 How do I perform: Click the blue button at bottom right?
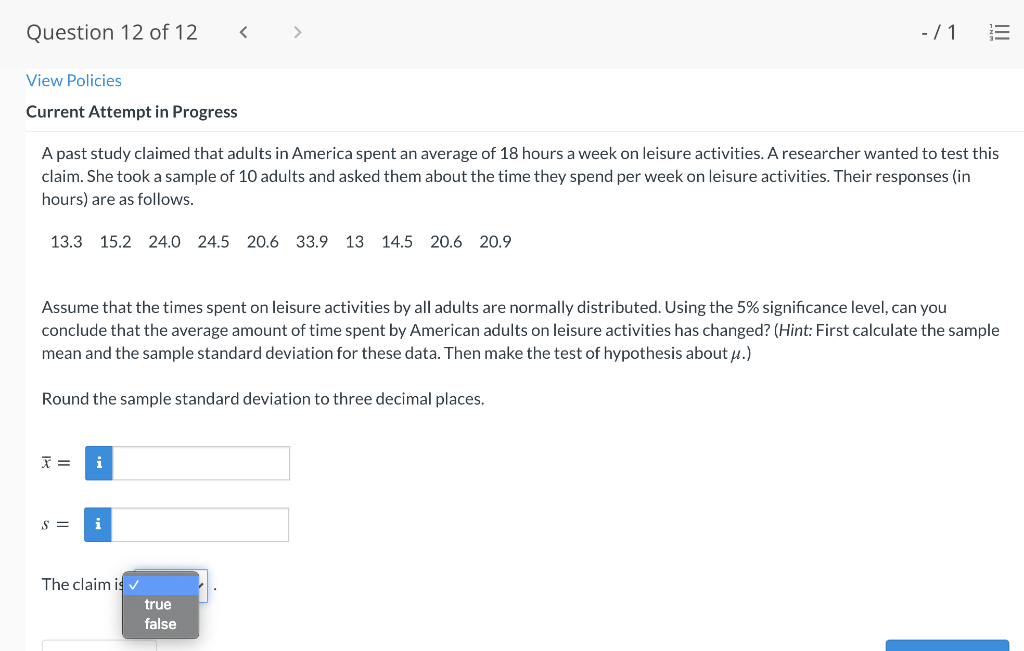(947, 645)
